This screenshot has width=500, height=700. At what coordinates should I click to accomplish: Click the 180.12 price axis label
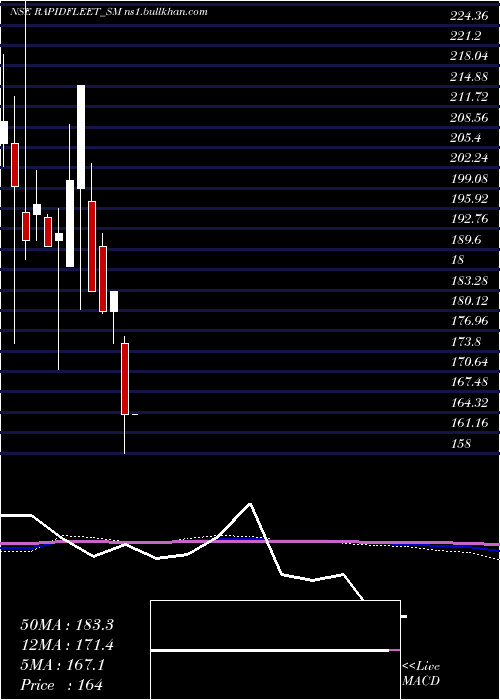469,301
